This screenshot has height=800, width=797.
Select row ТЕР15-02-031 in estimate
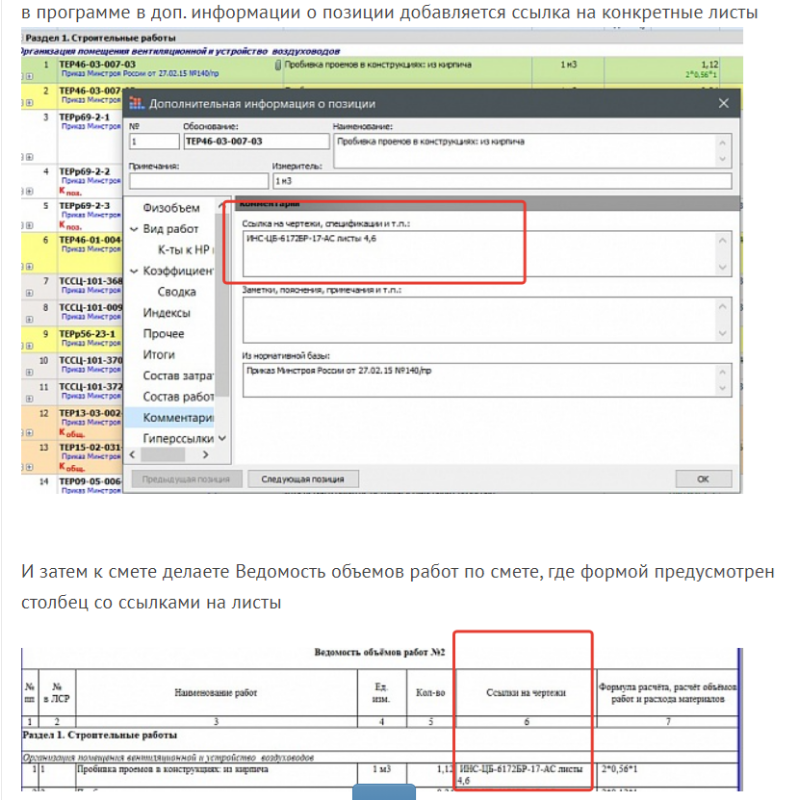point(91,447)
